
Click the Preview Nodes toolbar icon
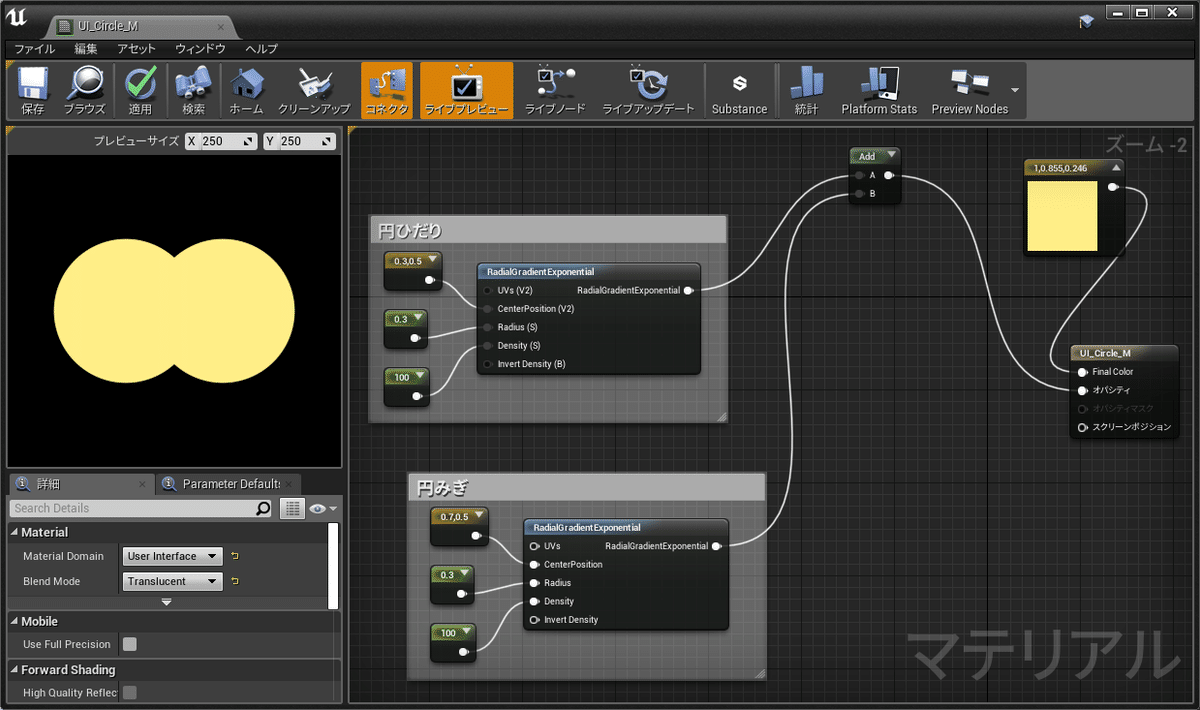[x=969, y=91]
